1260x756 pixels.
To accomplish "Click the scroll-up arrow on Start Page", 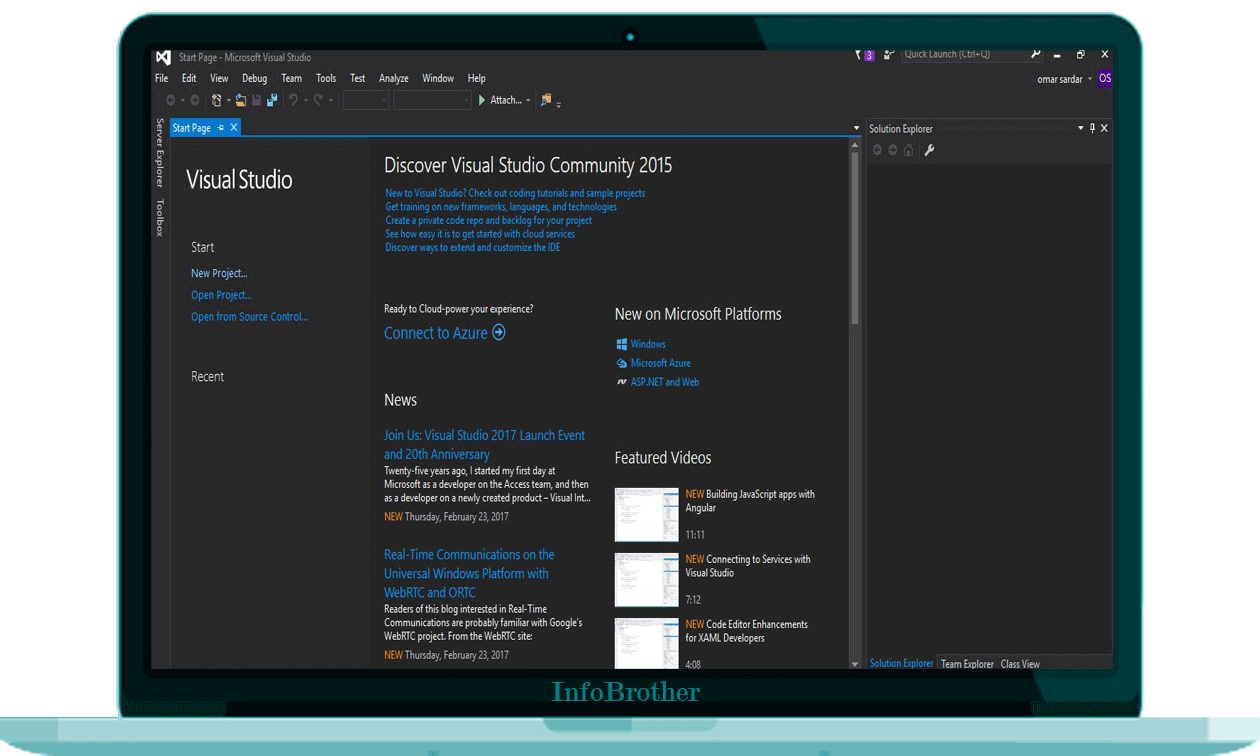I will click(x=855, y=145).
